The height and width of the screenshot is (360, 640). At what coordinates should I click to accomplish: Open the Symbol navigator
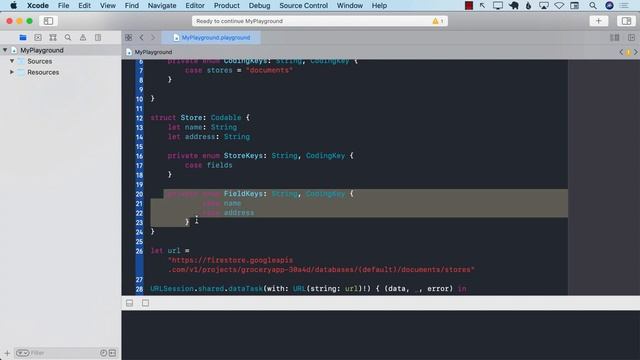click(x=53, y=38)
